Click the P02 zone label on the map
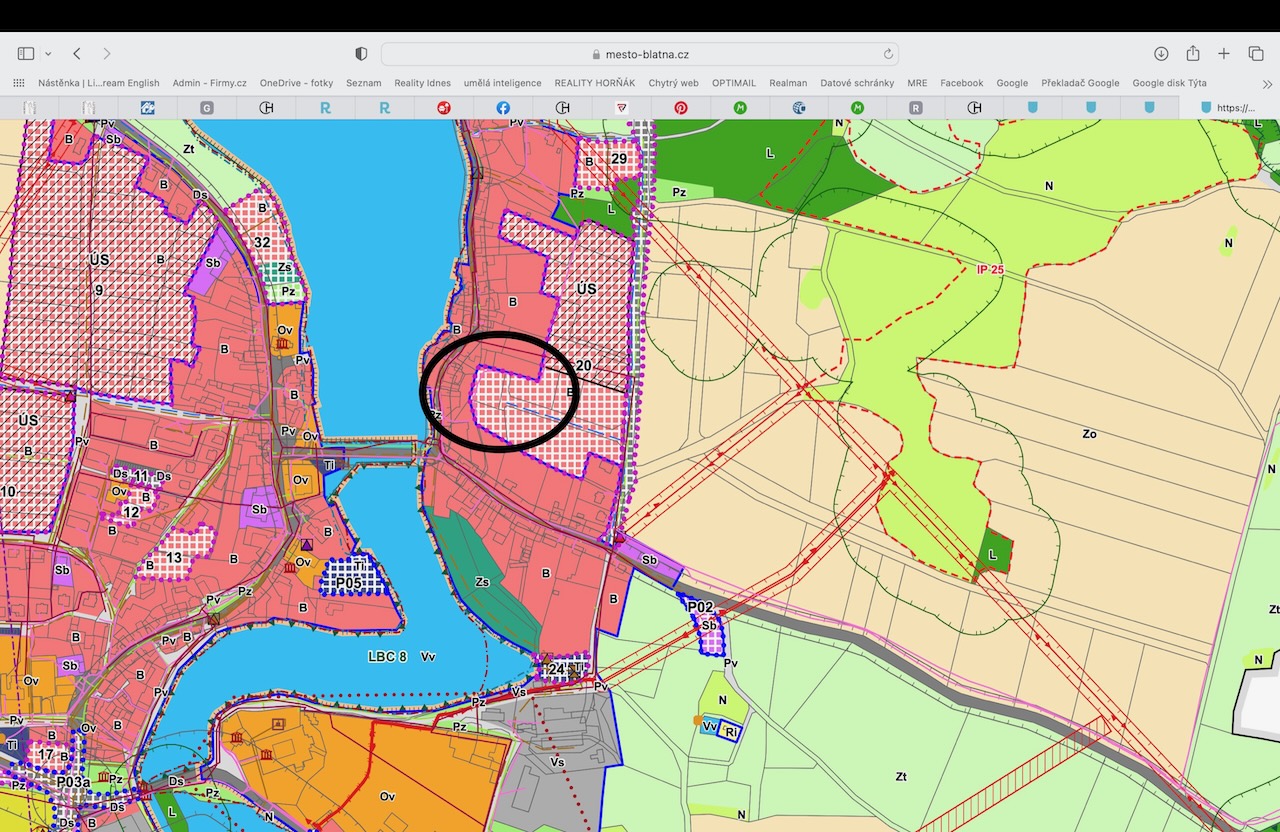Screen dimensions: 1280x832 700,607
